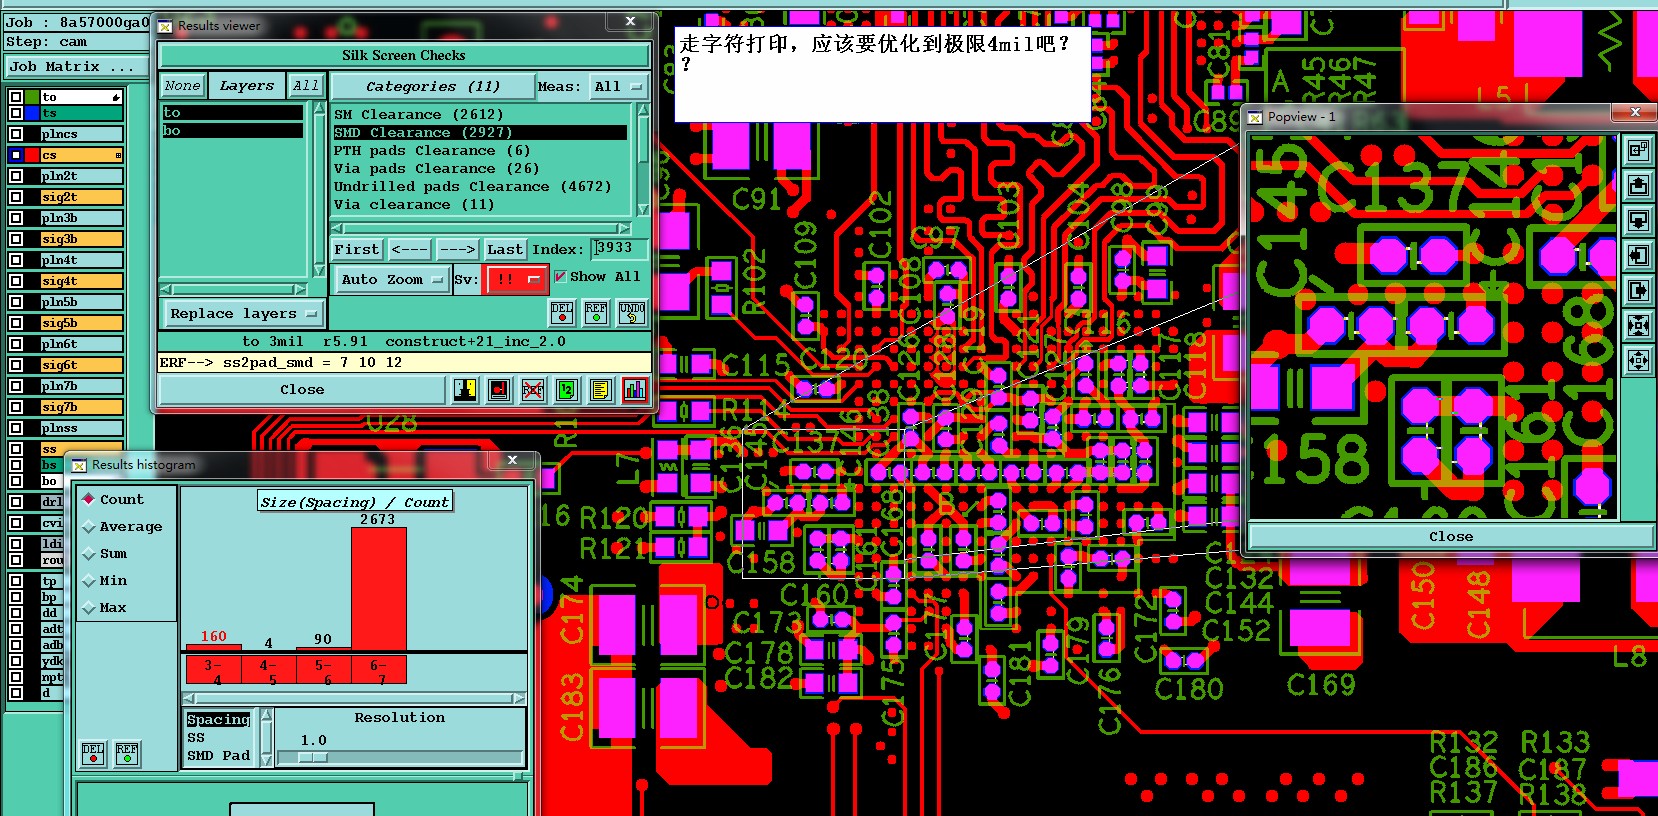
Task: Open the Sv severity '!!' dropdown
Action: click(515, 279)
